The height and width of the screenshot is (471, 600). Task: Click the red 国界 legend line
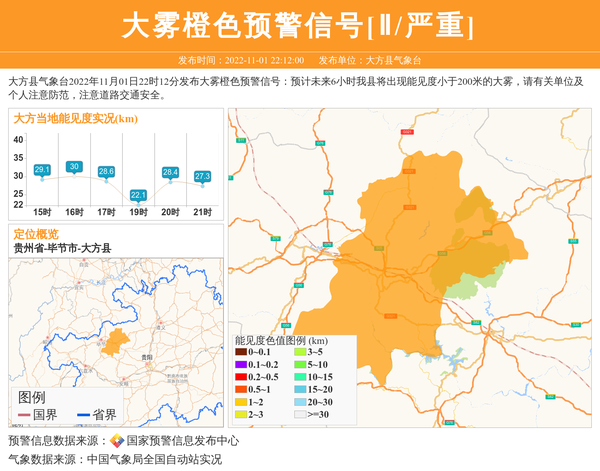(x=24, y=415)
